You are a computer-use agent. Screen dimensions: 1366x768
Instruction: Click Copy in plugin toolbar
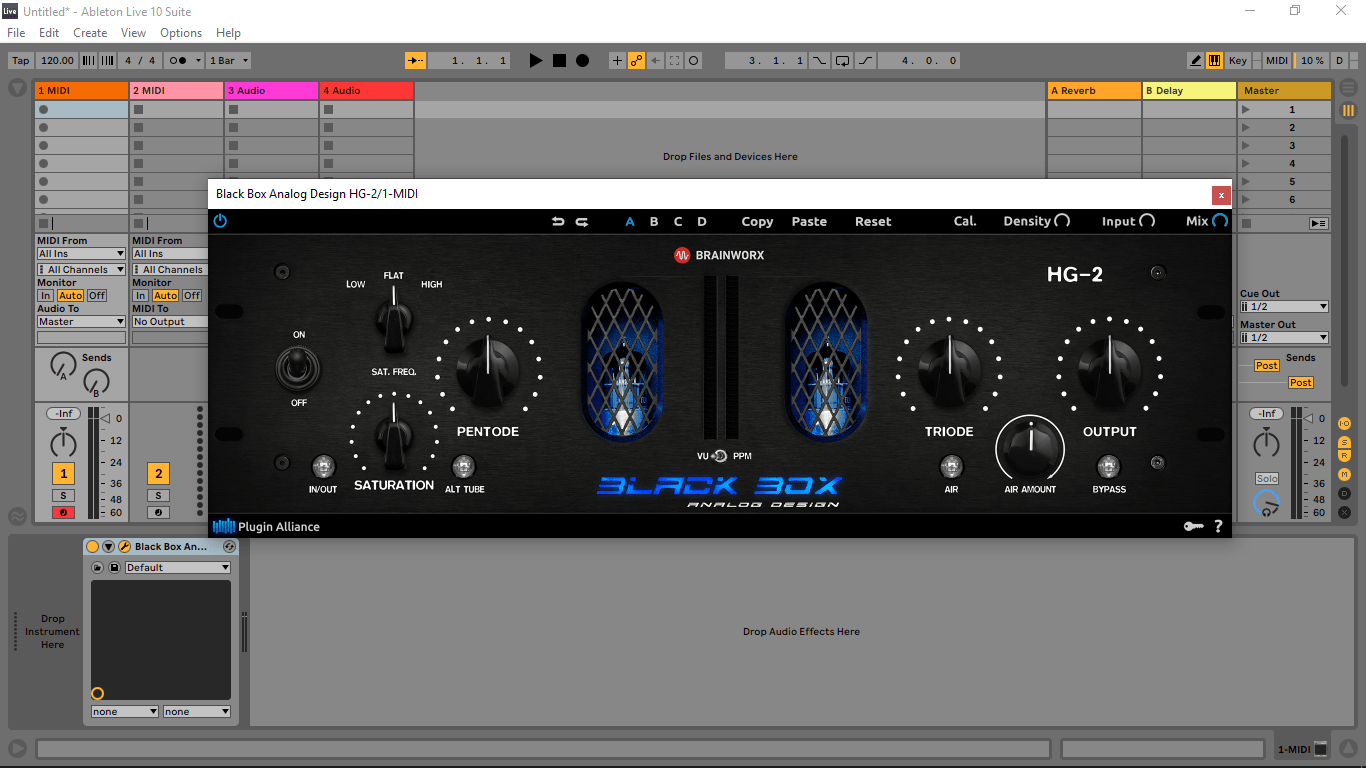tap(757, 222)
